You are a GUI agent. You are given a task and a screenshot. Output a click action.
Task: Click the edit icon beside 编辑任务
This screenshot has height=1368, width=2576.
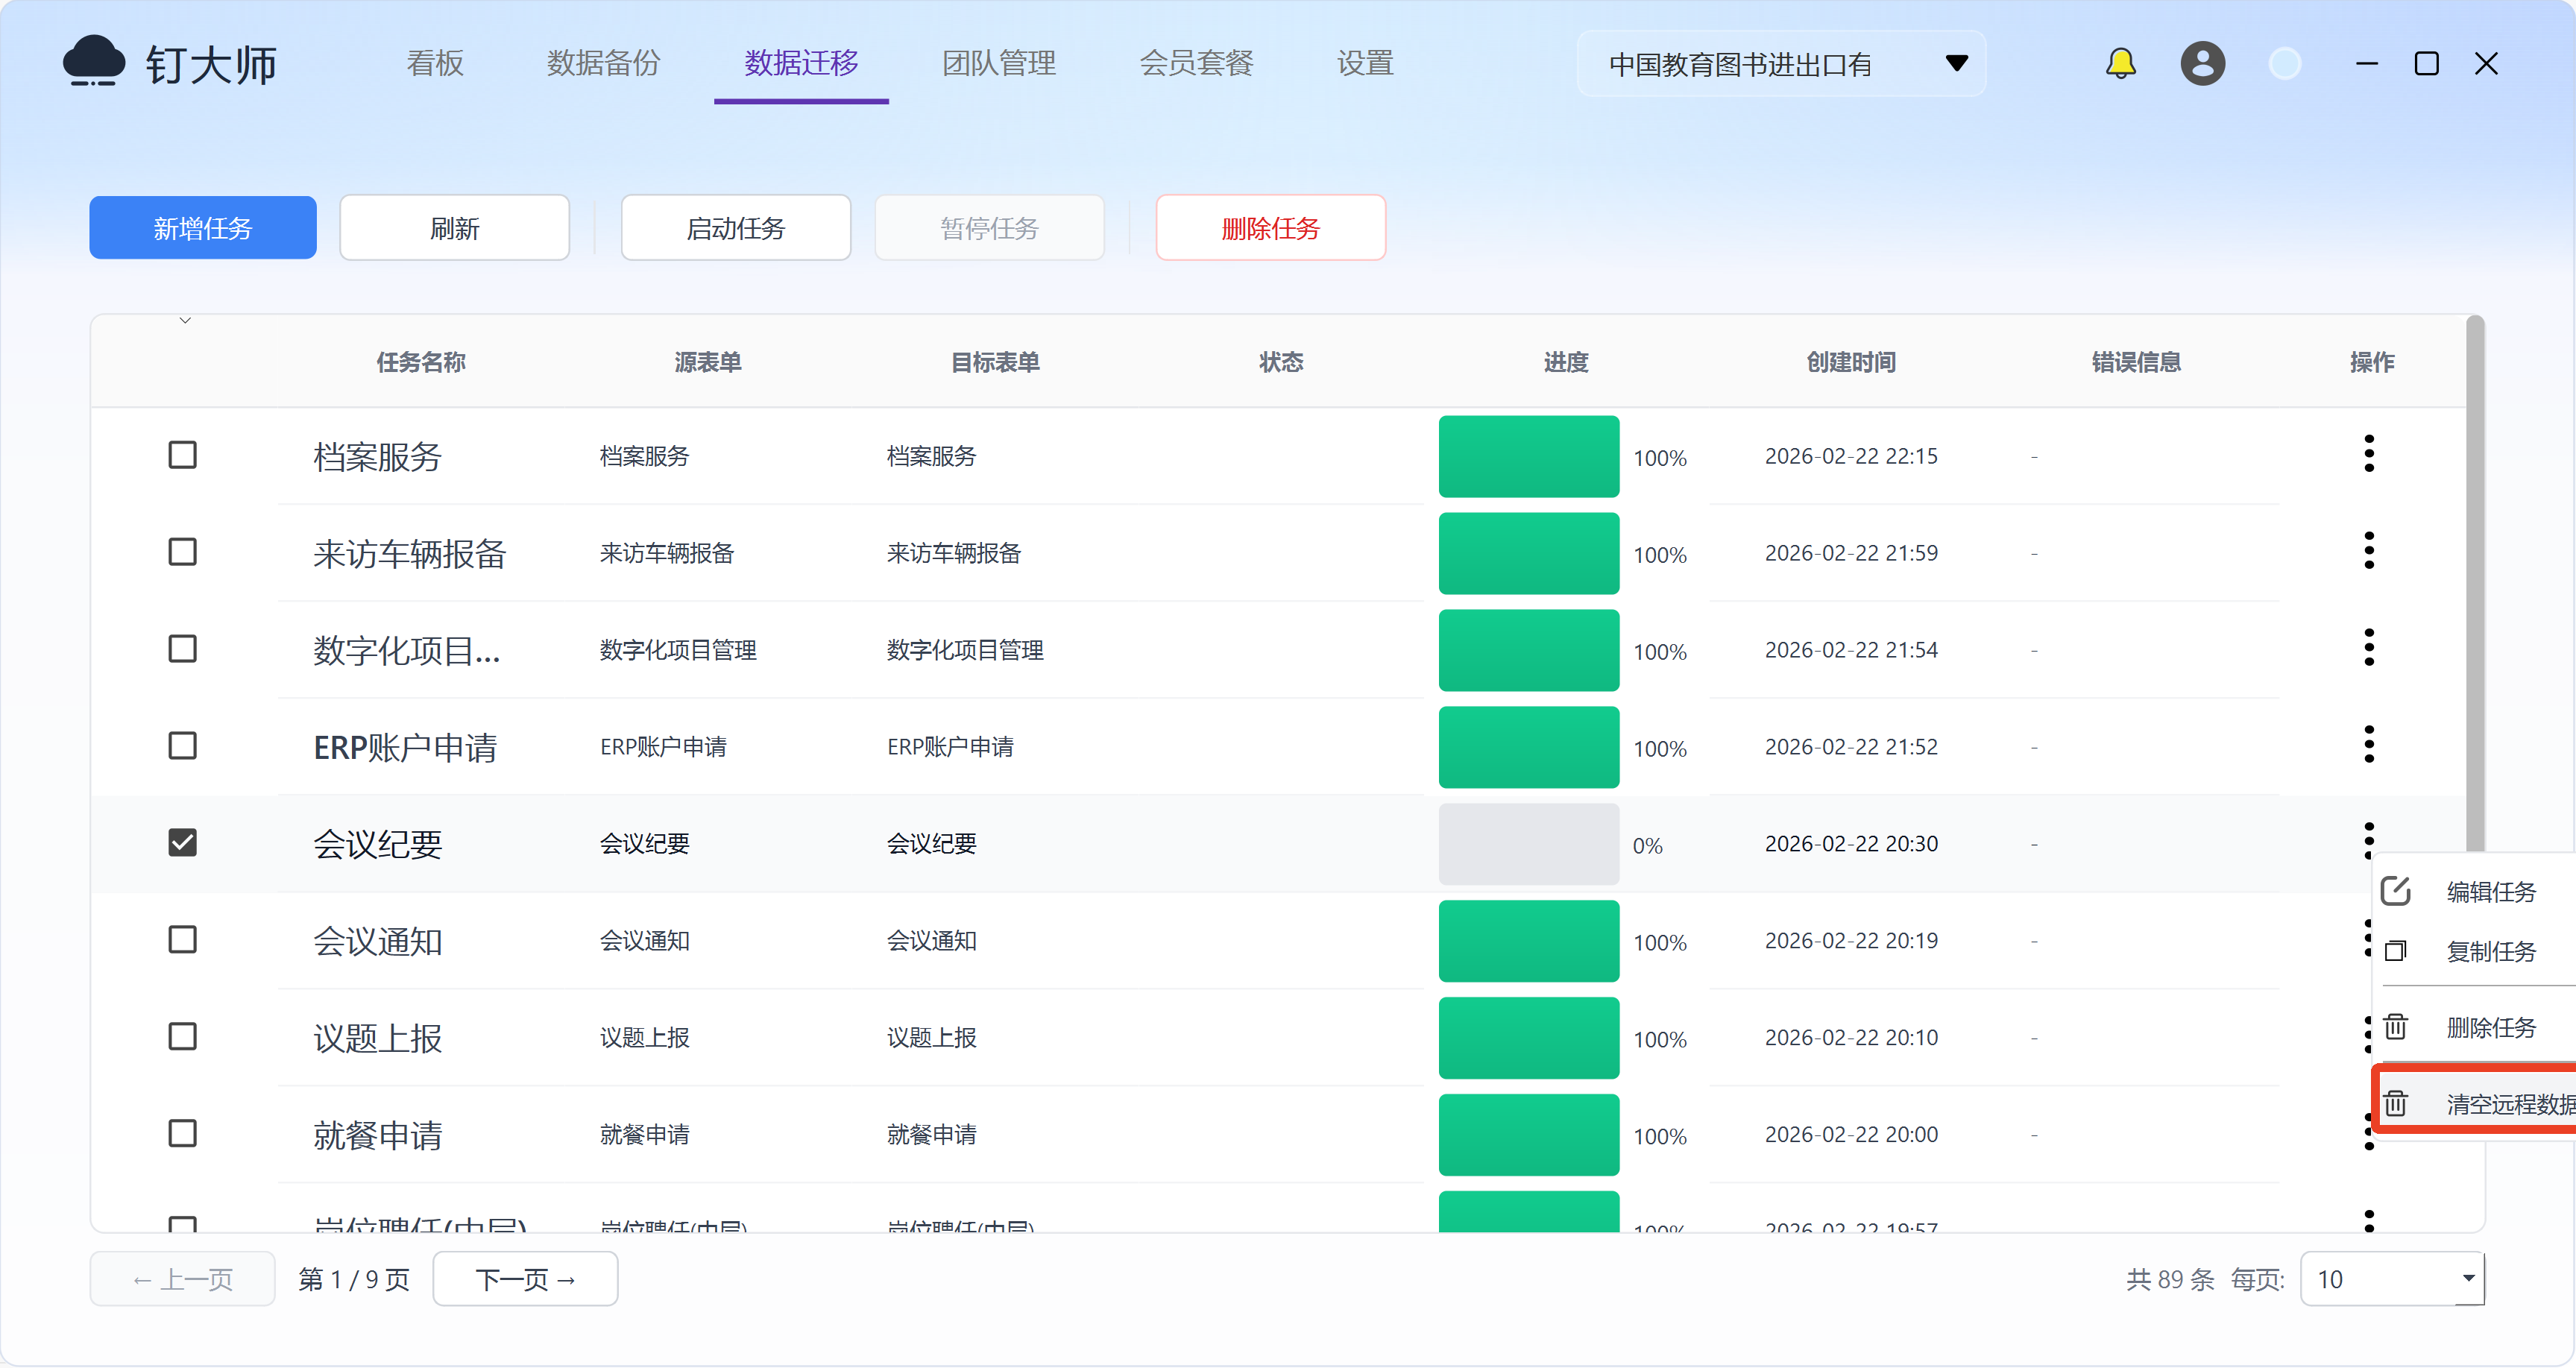2396,891
